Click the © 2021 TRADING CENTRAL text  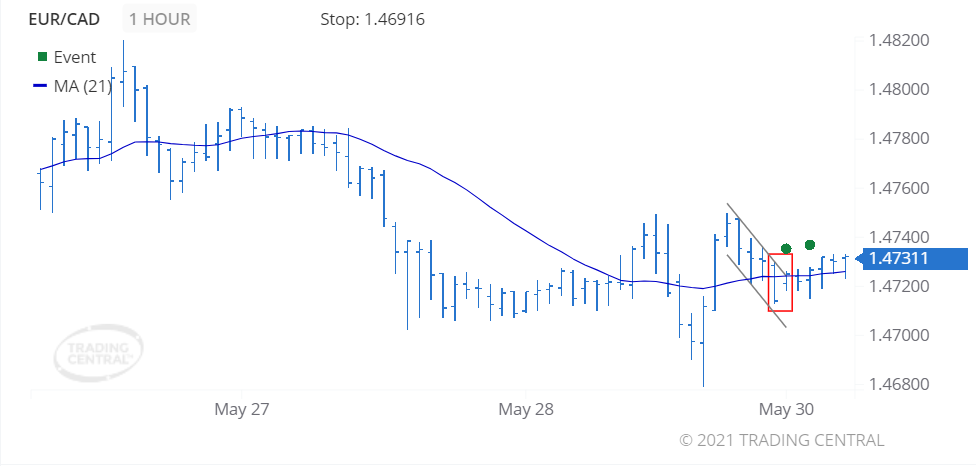tap(781, 440)
